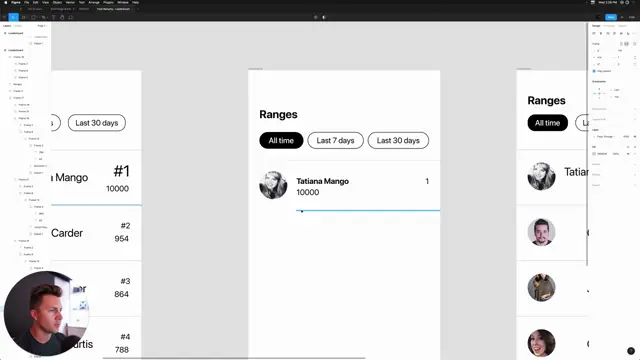Open the Pen tool dropdown arrow
640x360 pixels.
point(47,18)
